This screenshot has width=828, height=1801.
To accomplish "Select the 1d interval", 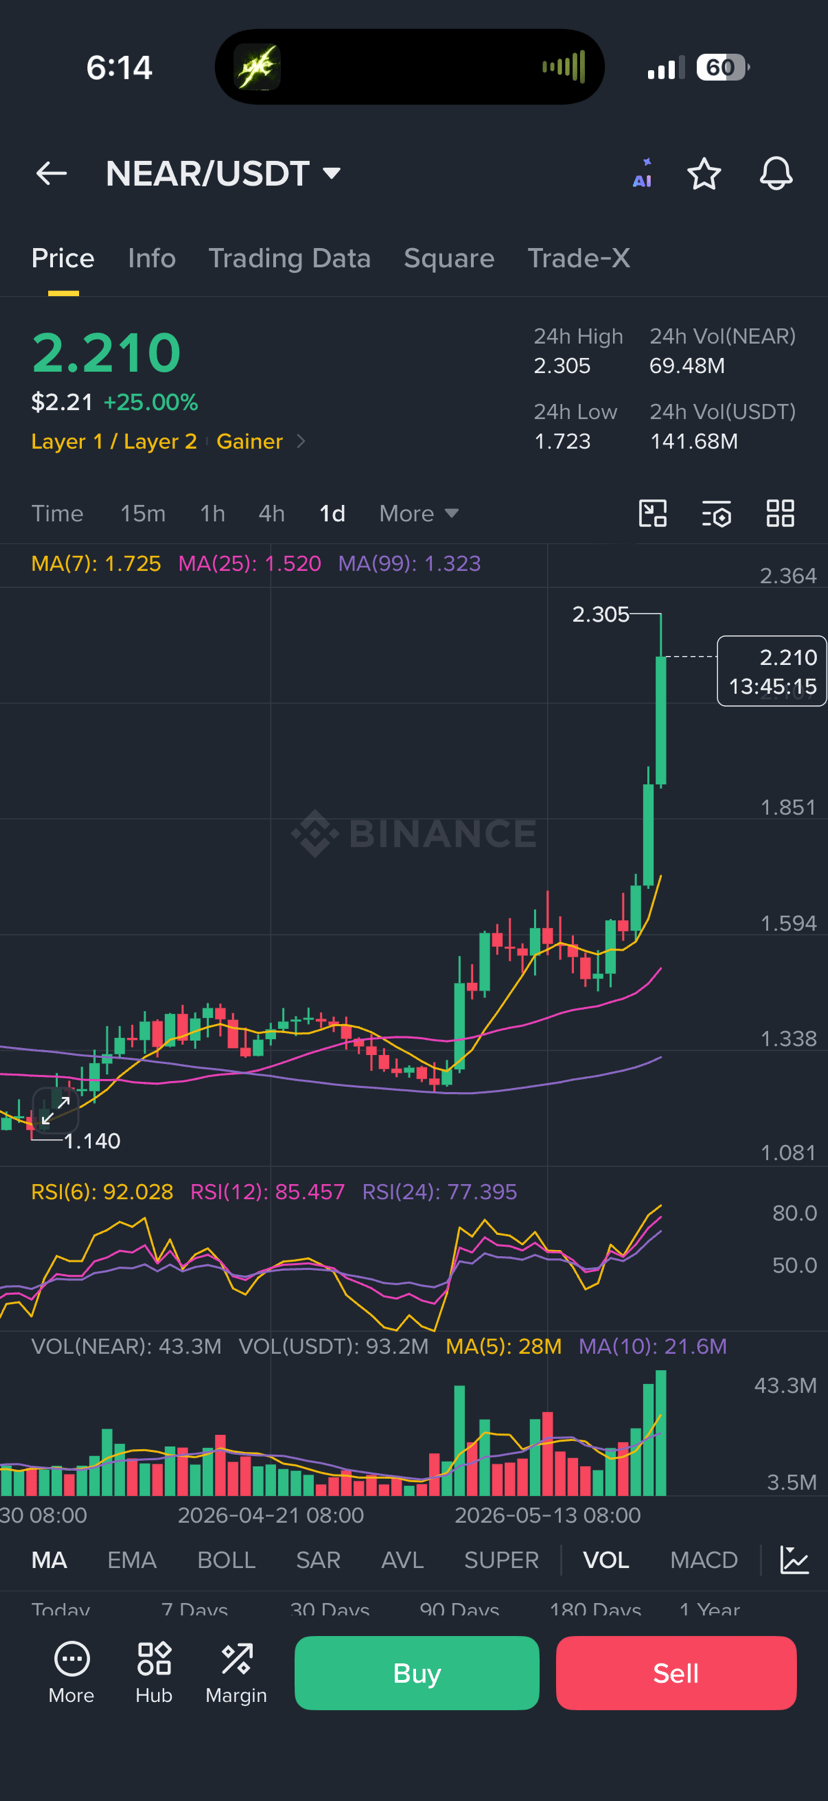I will click(x=332, y=514).
